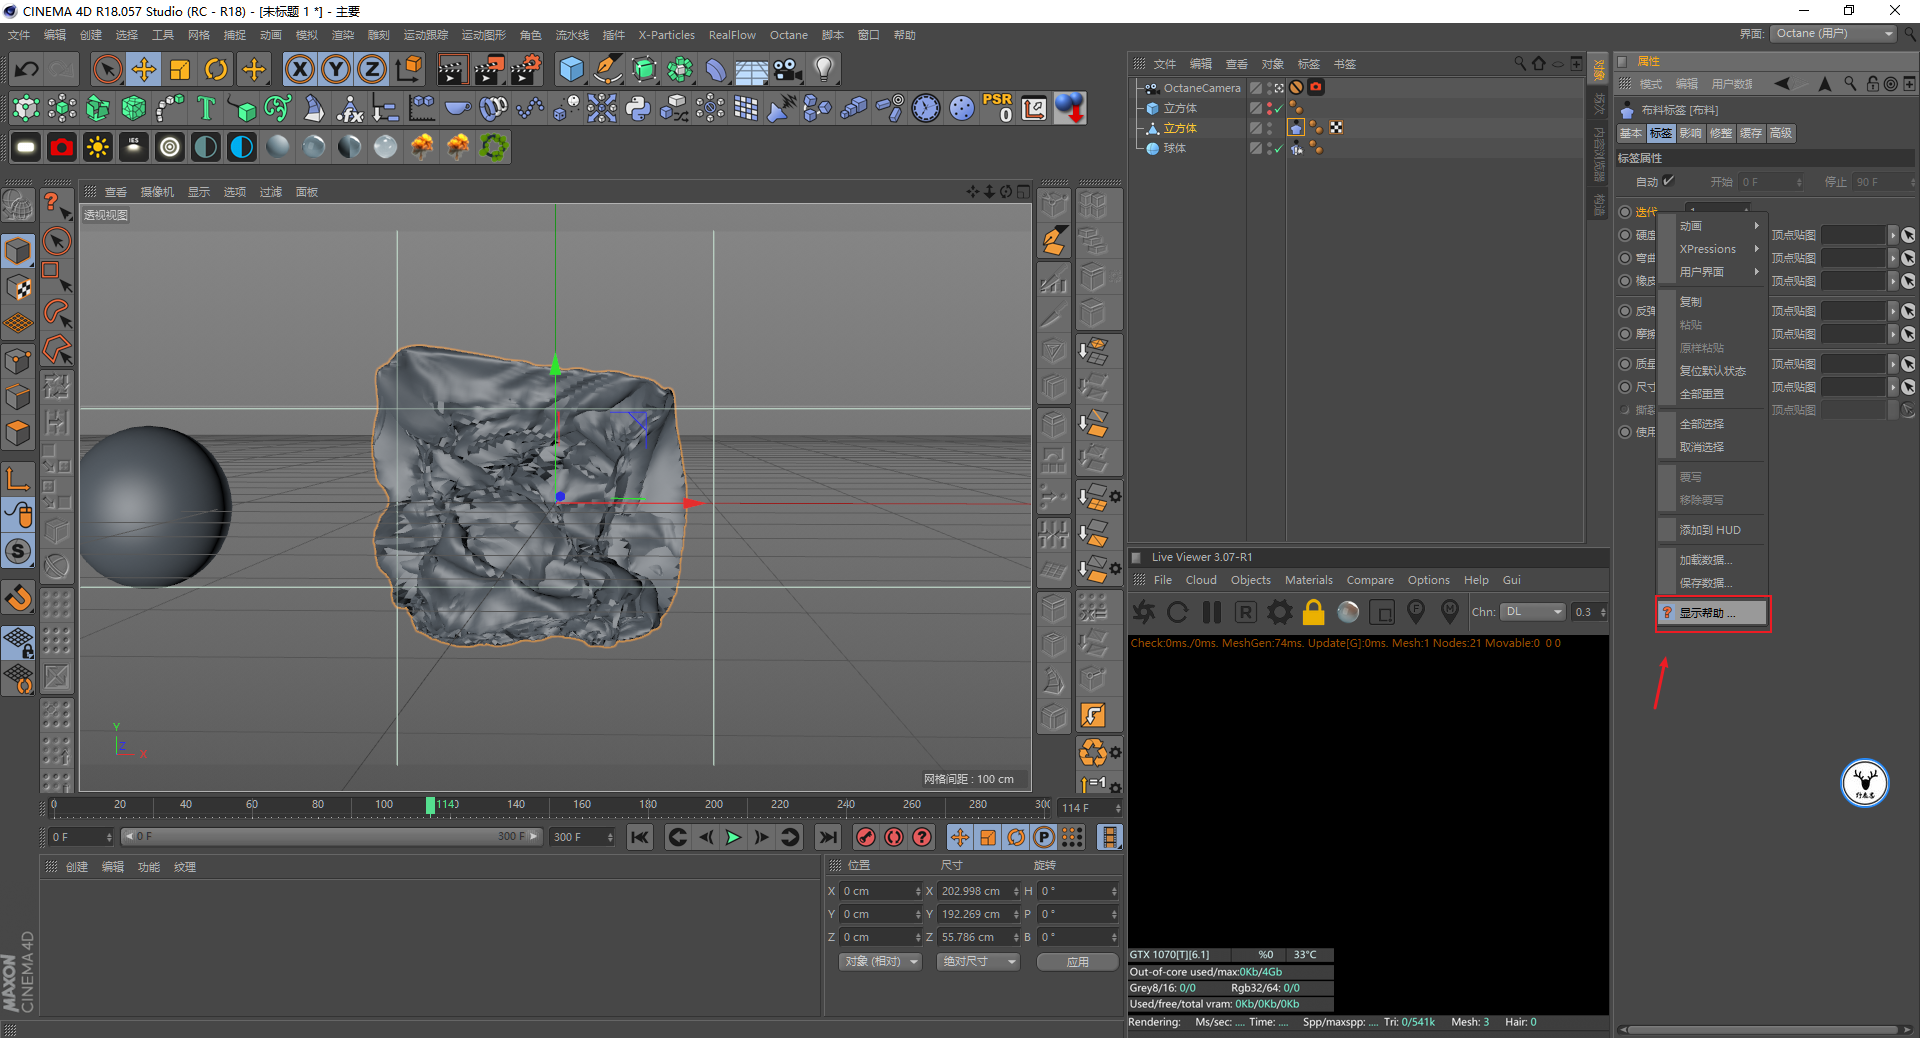
Task: Pause the Live Viewer render
Action: 1212,612
